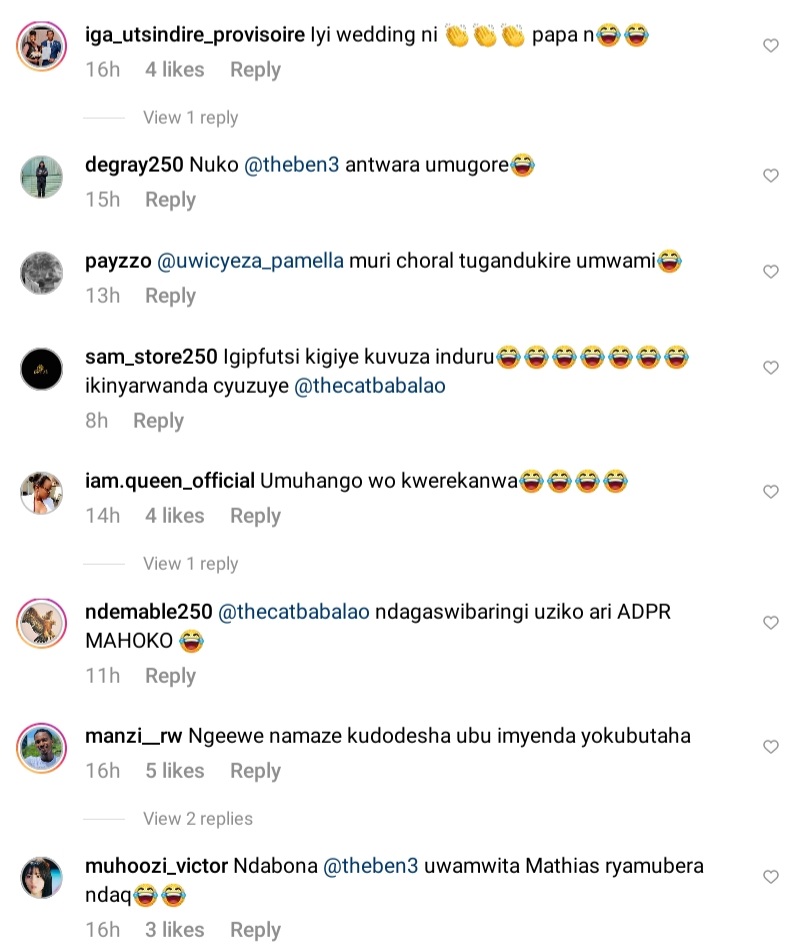View ndemable250's profile avatar
The image size is (800, 951).
[41, 623]
